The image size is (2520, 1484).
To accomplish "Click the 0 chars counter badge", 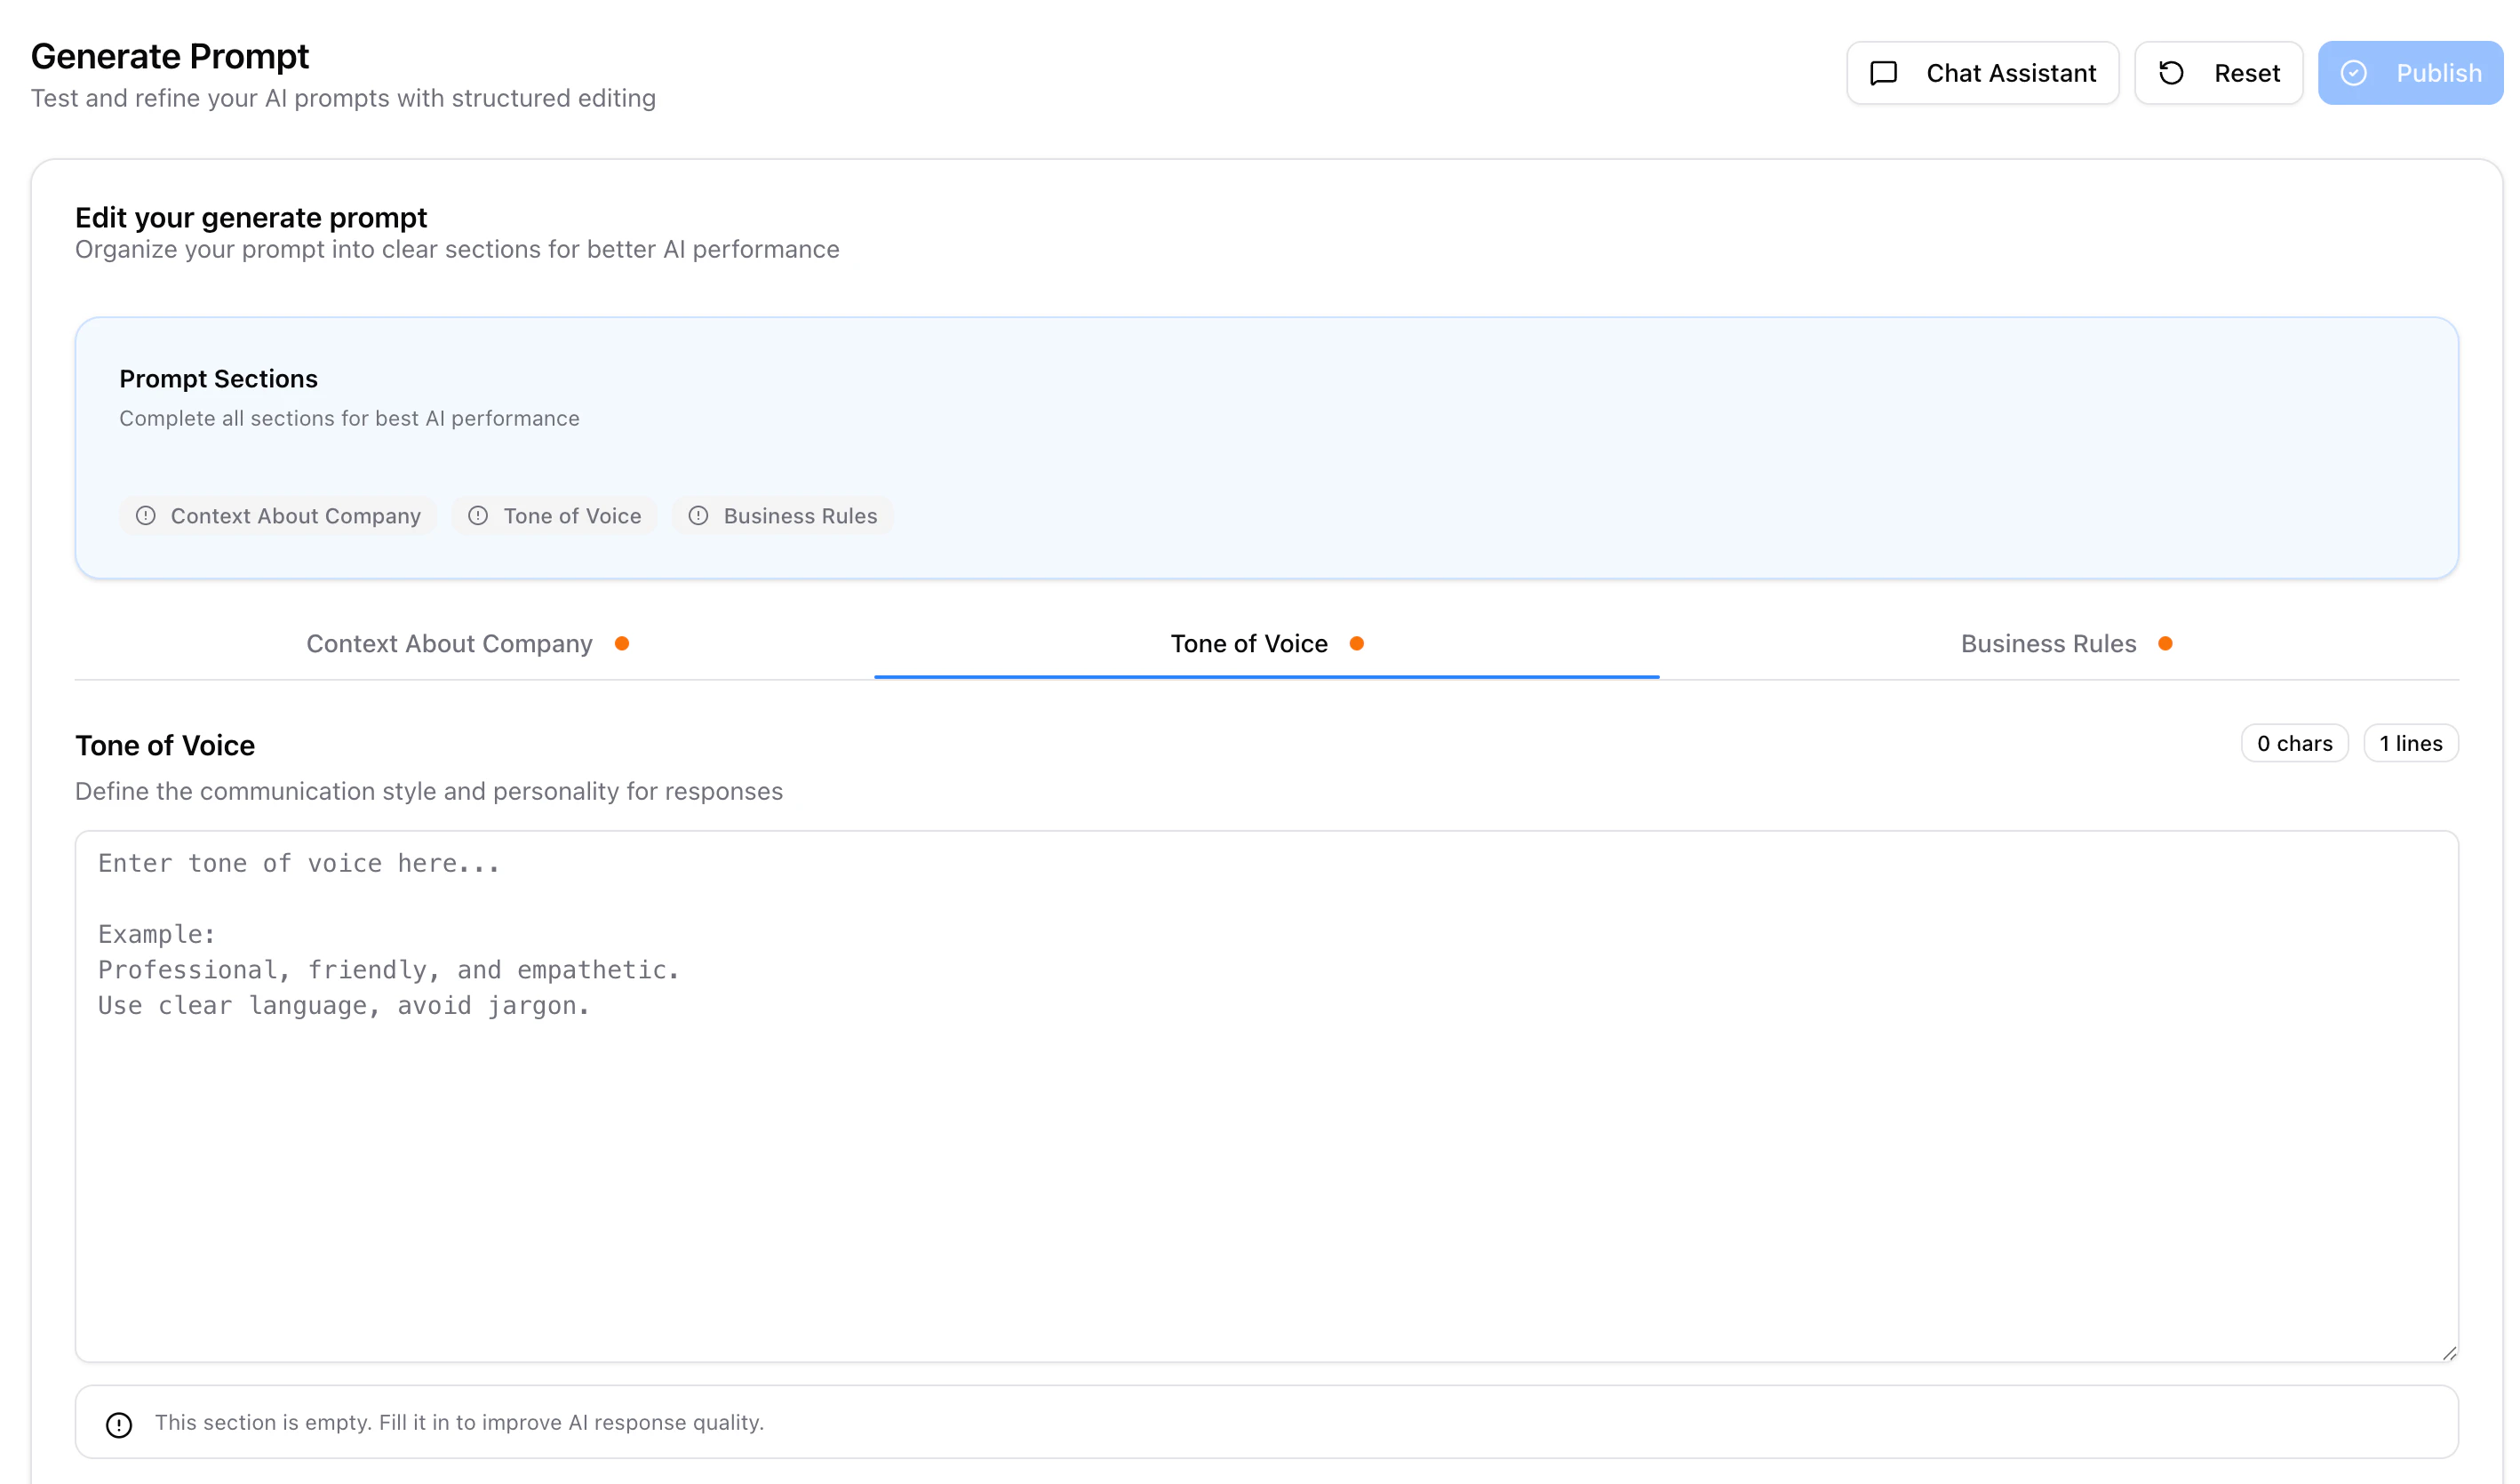I will [x=2294, y=743].
